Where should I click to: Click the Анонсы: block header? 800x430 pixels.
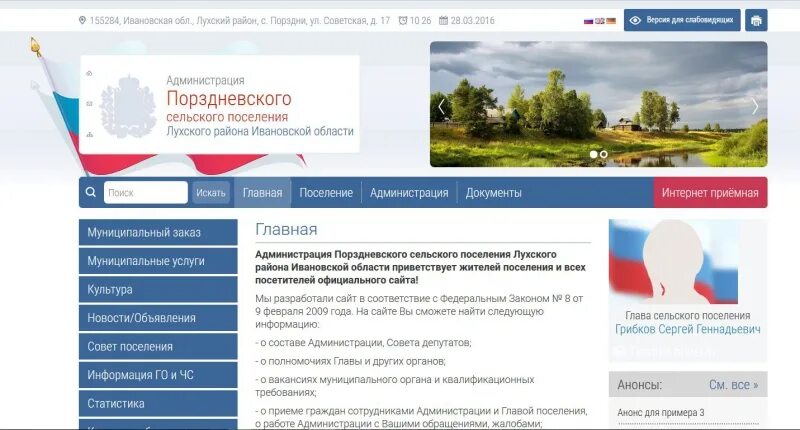tap(640, 385)
